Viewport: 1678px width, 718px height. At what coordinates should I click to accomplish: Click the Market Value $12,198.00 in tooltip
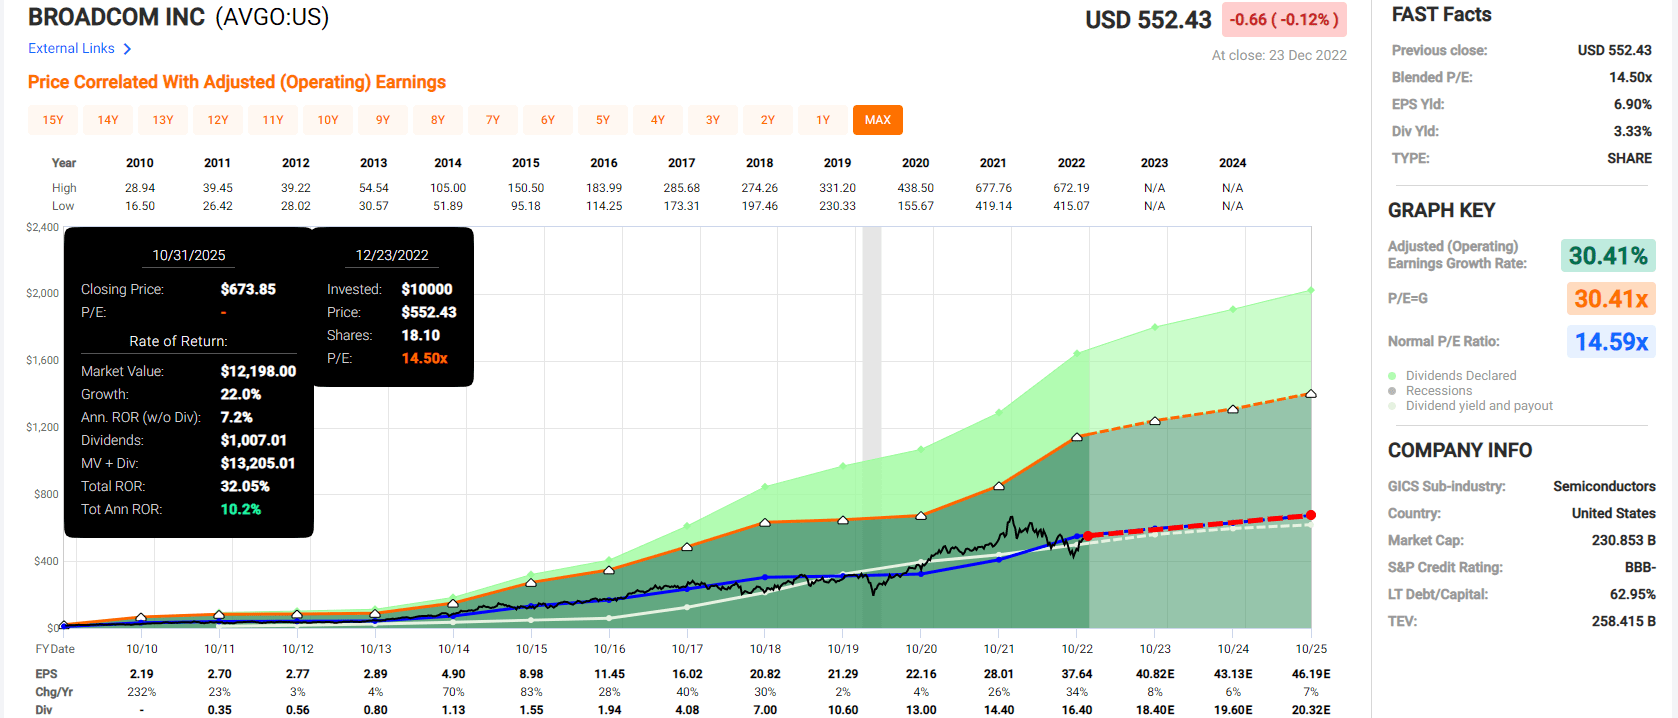(258, 371)
